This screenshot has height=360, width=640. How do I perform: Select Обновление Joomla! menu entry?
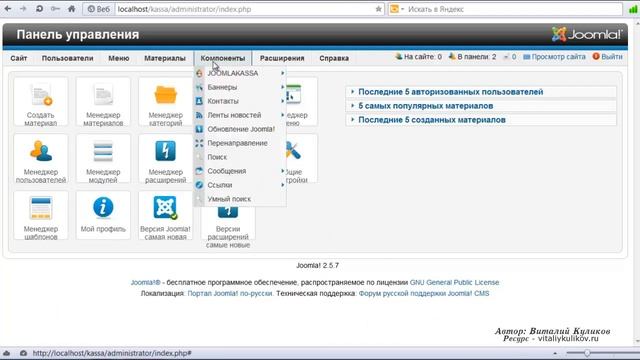point(240,129)
